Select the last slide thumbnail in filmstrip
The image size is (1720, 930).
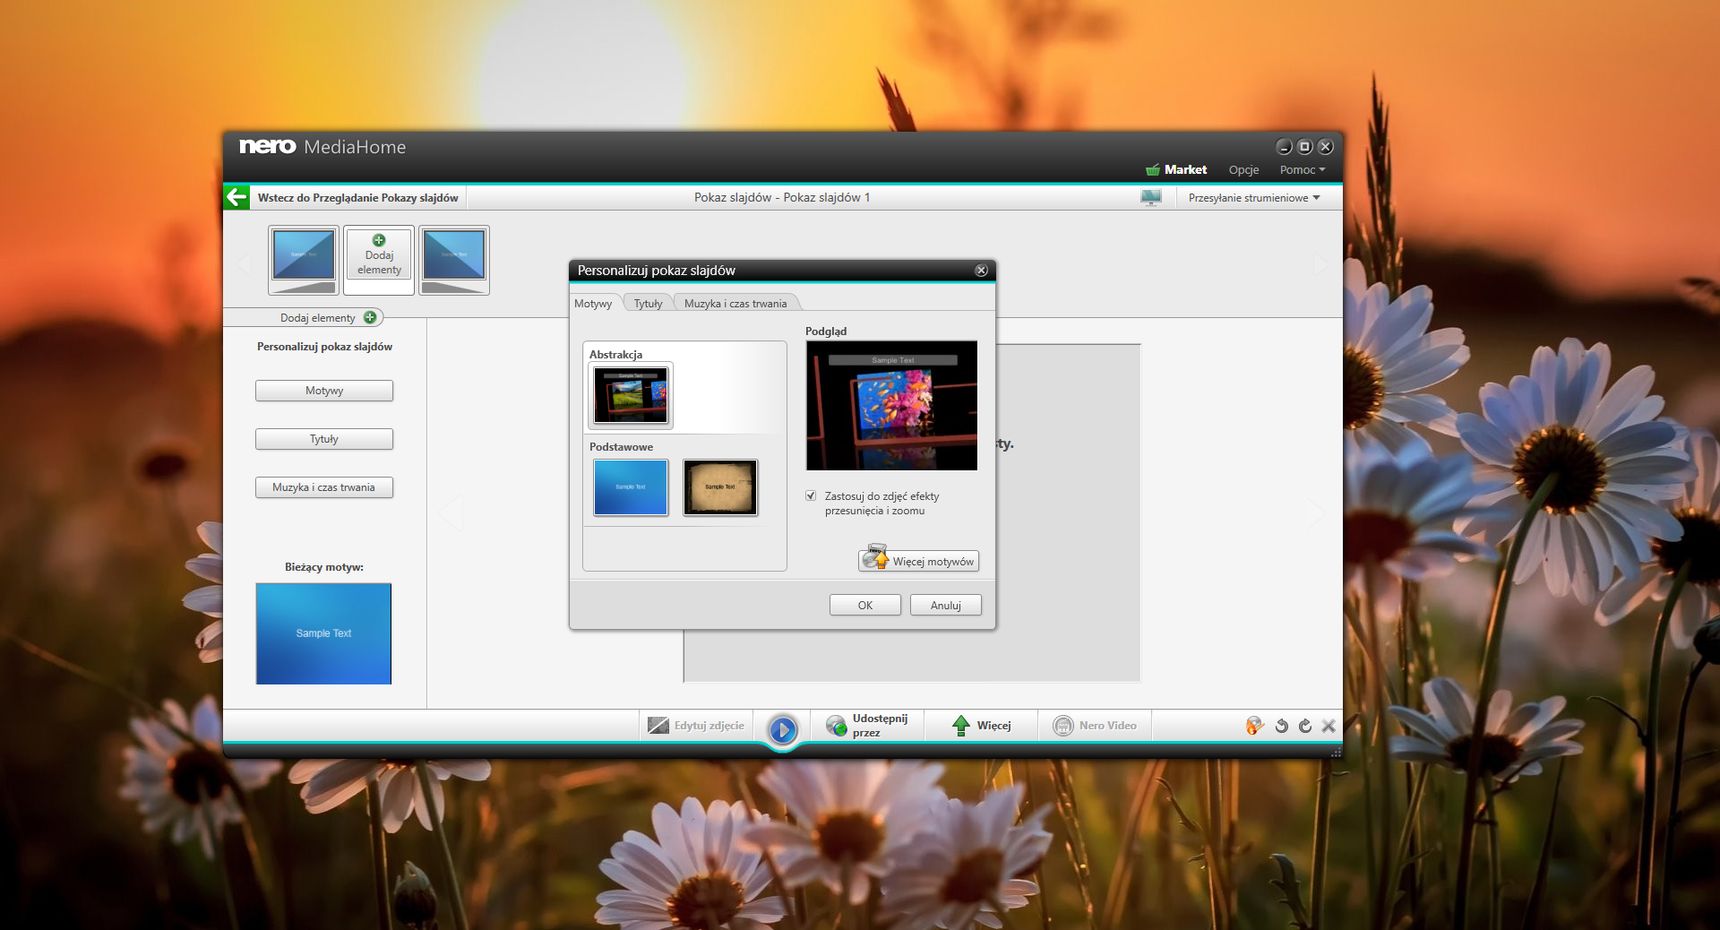pos(454,260)
